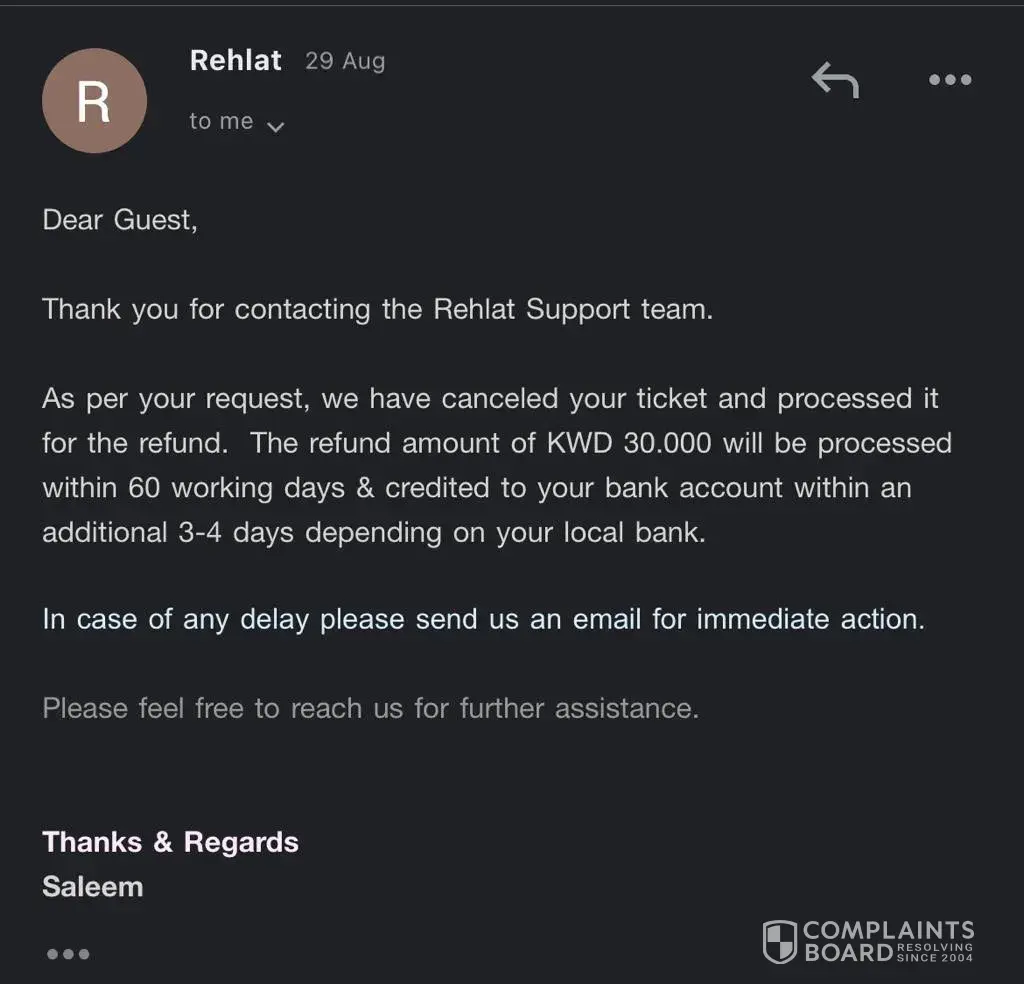Click the 'Saleem' signature name
Screen dimensions: 1024x984
point(93,886)
